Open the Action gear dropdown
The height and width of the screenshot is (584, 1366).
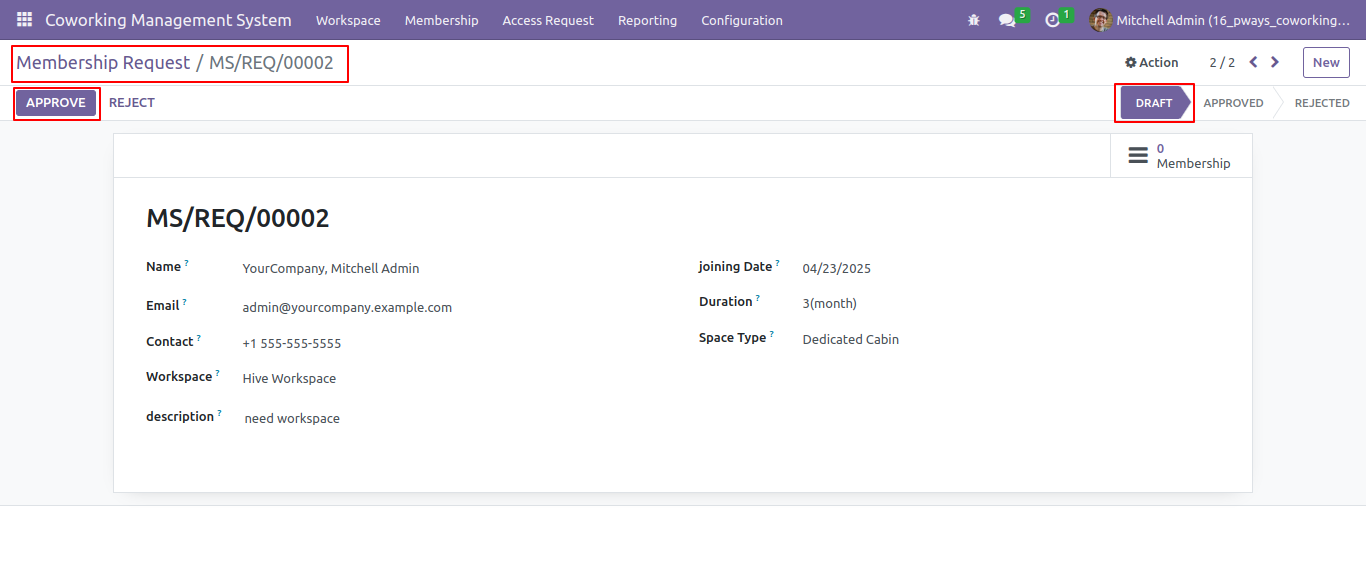(x=1152, y=62)
